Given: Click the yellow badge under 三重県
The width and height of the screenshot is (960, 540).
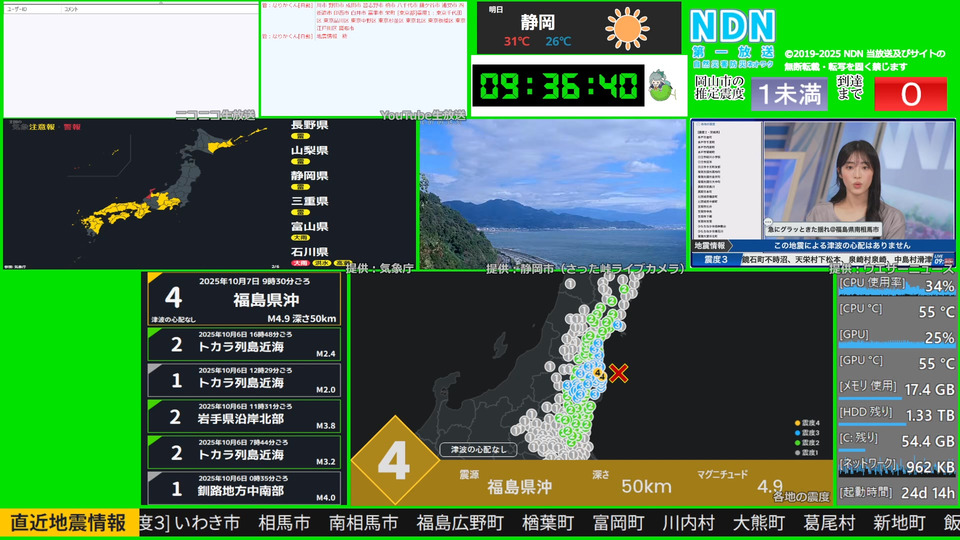Looking at the screenshot, I should (300, 212).
